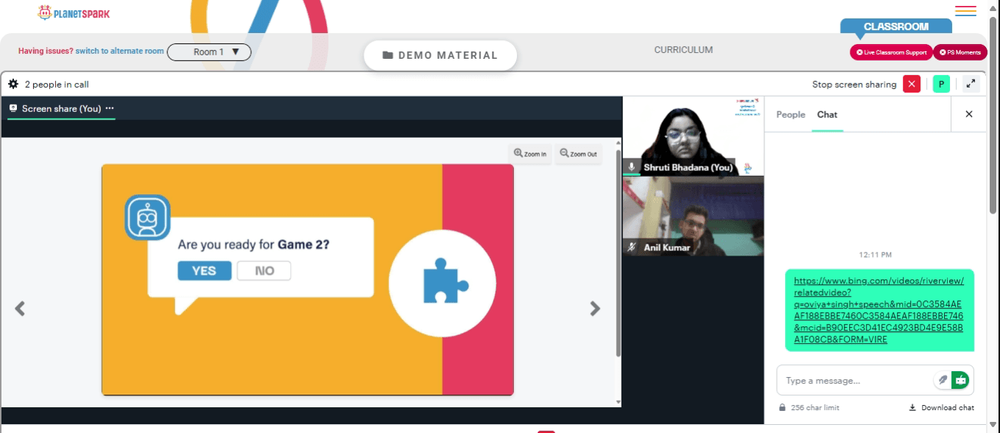
Task: Enter fullscreen with the expand arrows icon
Action: (971, 84)
